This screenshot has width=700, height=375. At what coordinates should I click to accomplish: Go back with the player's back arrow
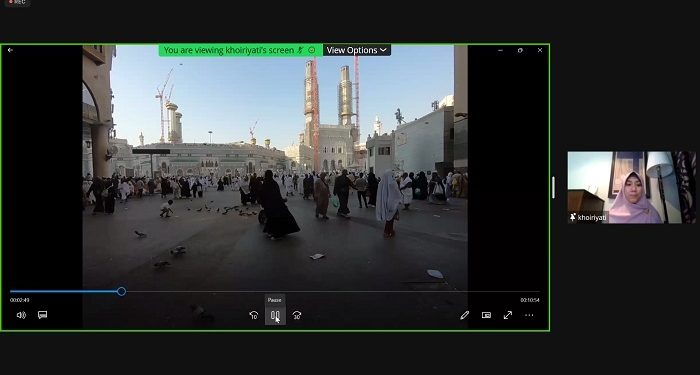(x=10, y=50)
